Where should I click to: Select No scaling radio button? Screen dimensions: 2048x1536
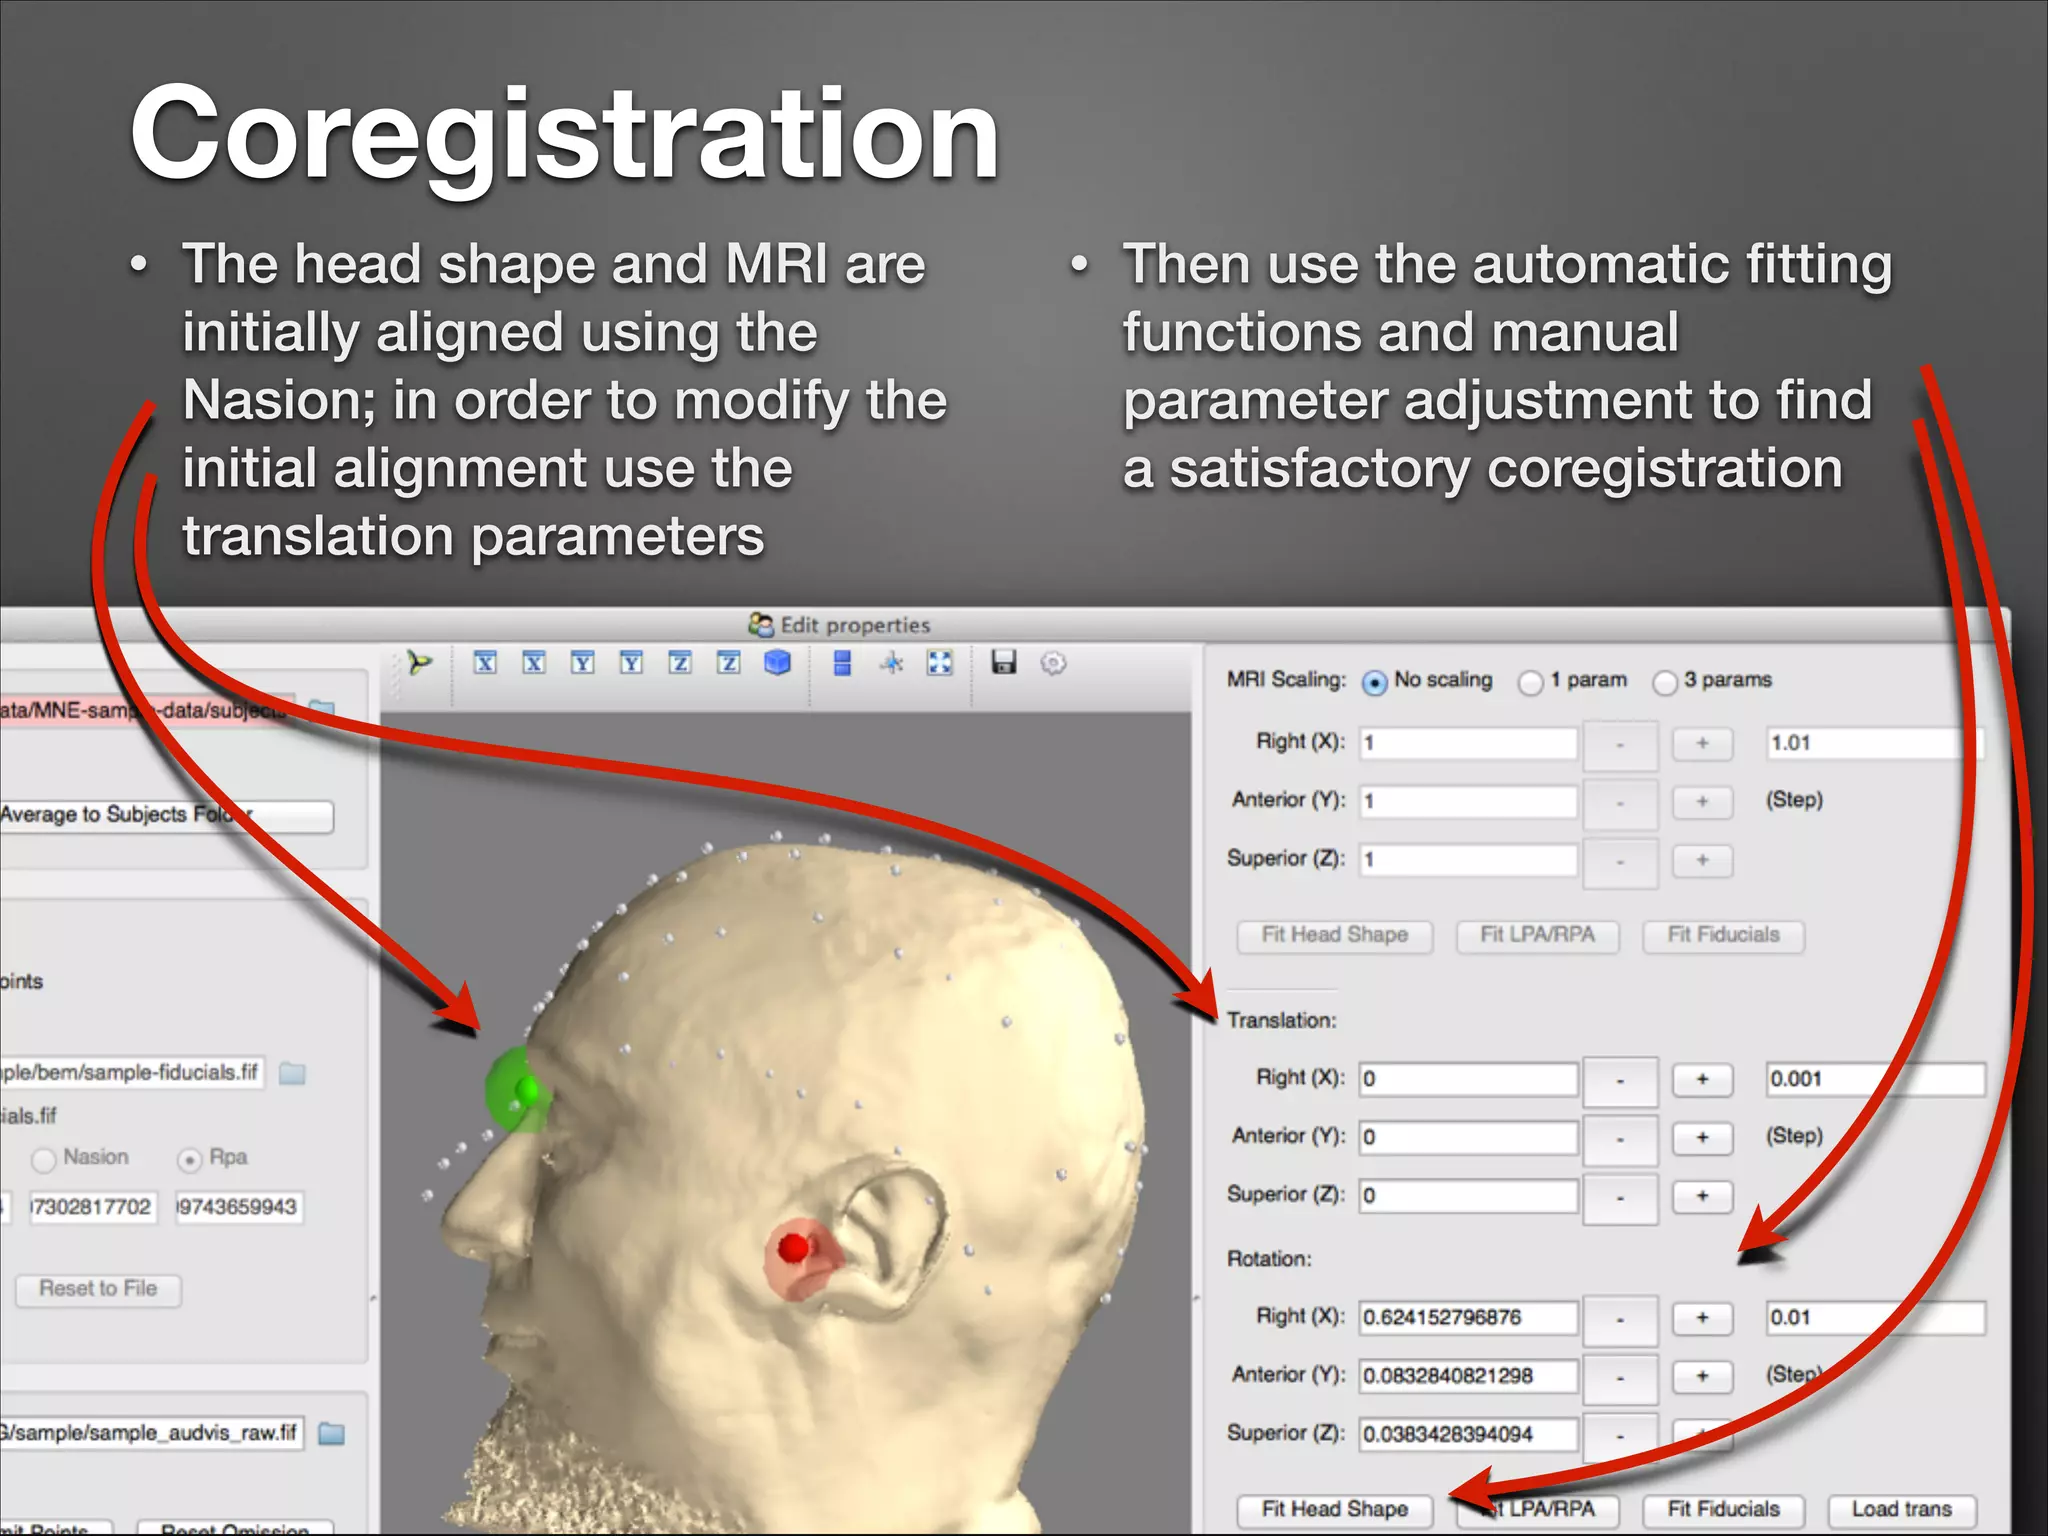click(x=1375, y=682)
